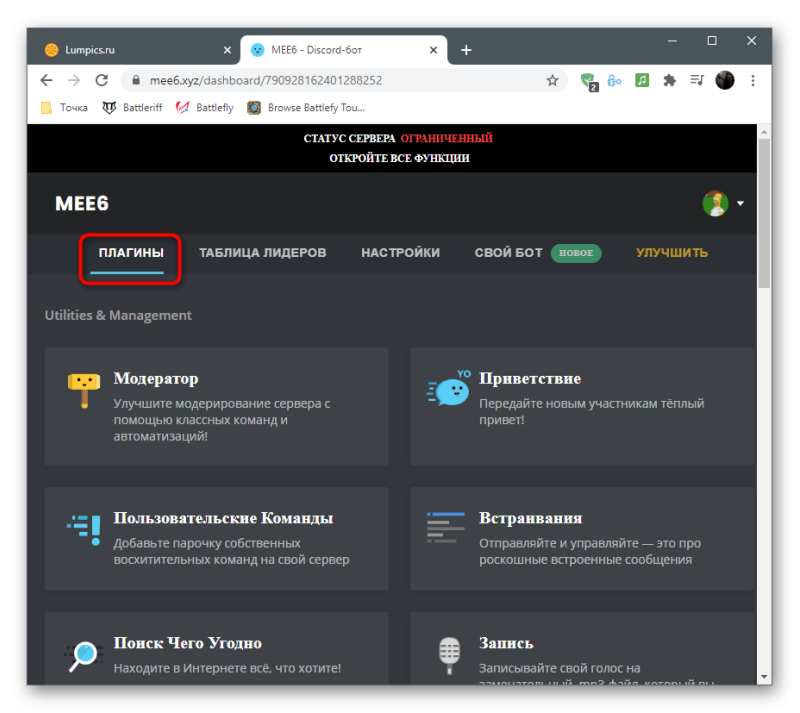Screen dimensions: 800x713
Task: Click the Search Anything magnifier icon
Action: [x=83, y=655]
